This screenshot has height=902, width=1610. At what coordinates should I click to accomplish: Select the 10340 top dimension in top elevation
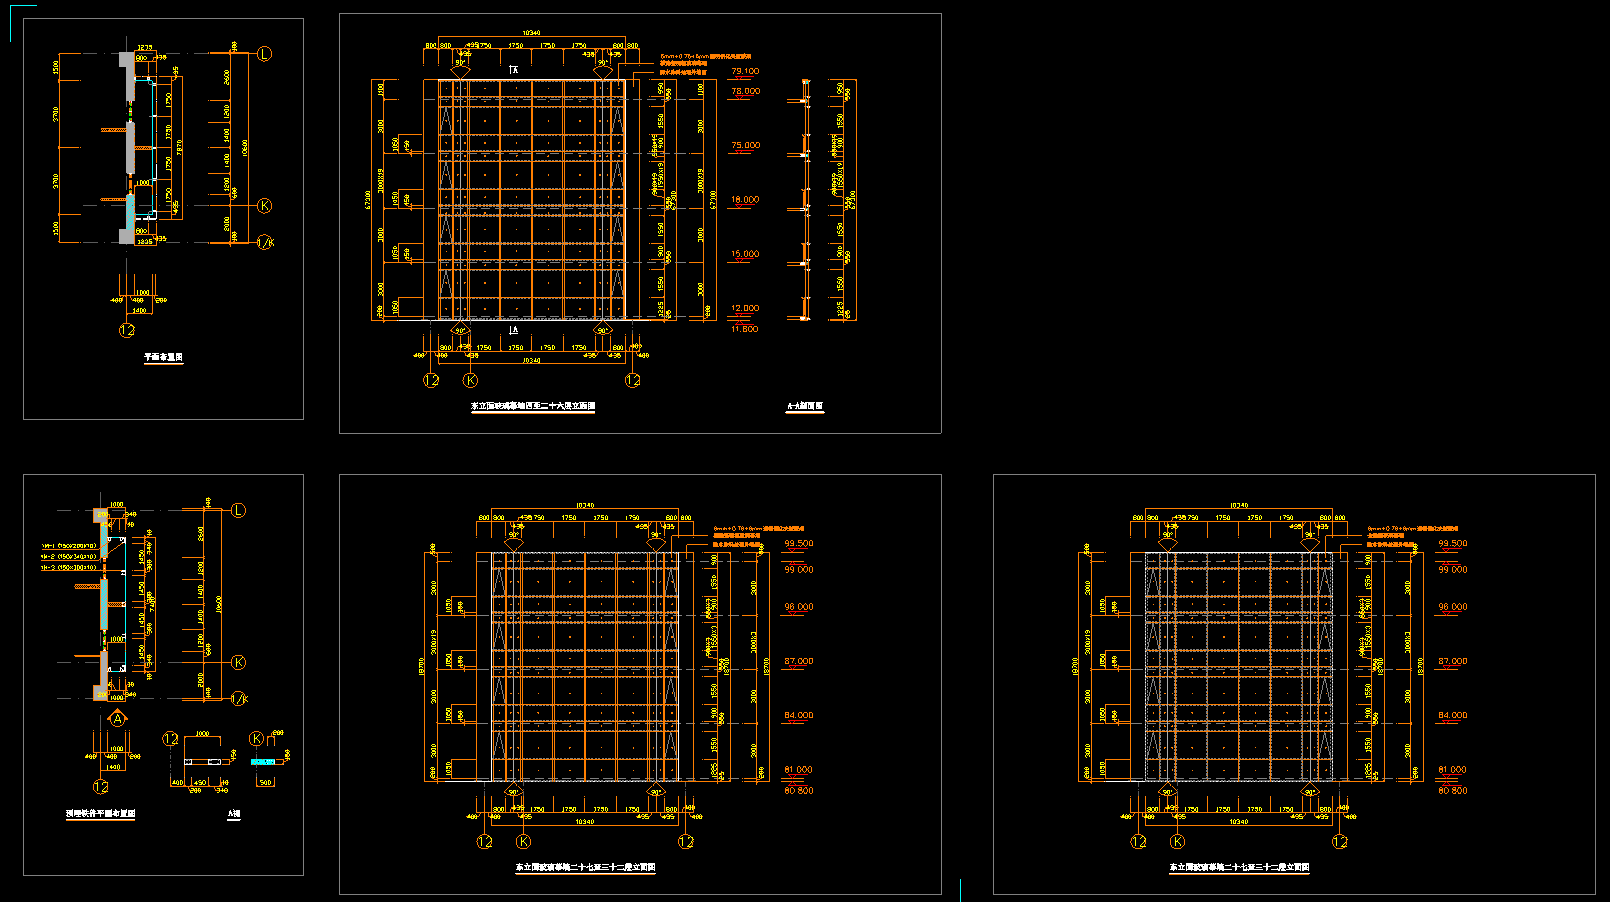pos(532,33)
